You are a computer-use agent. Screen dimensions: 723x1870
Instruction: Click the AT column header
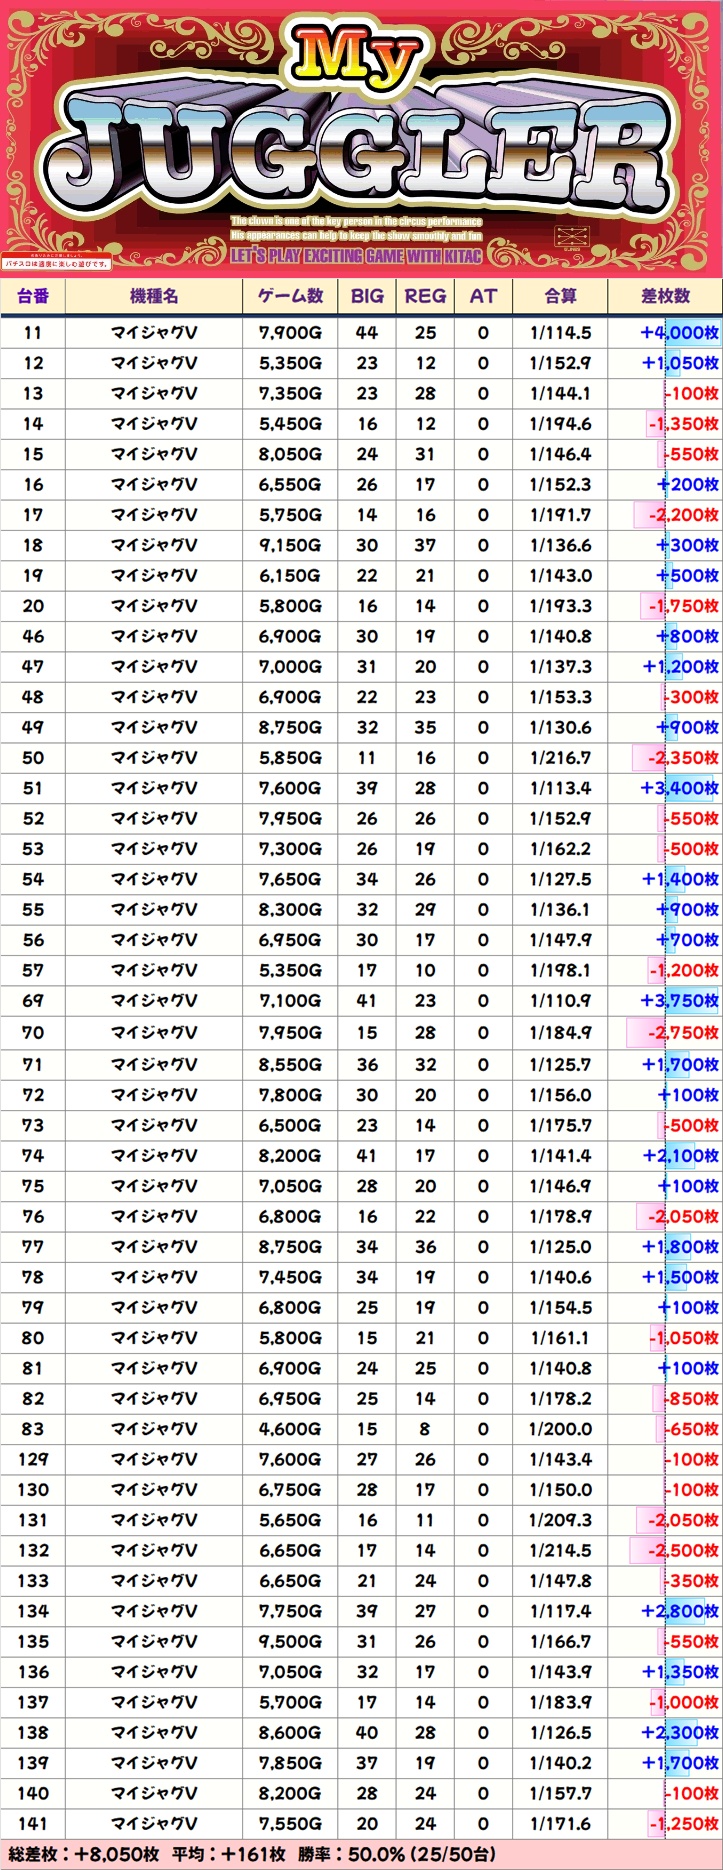483,296
